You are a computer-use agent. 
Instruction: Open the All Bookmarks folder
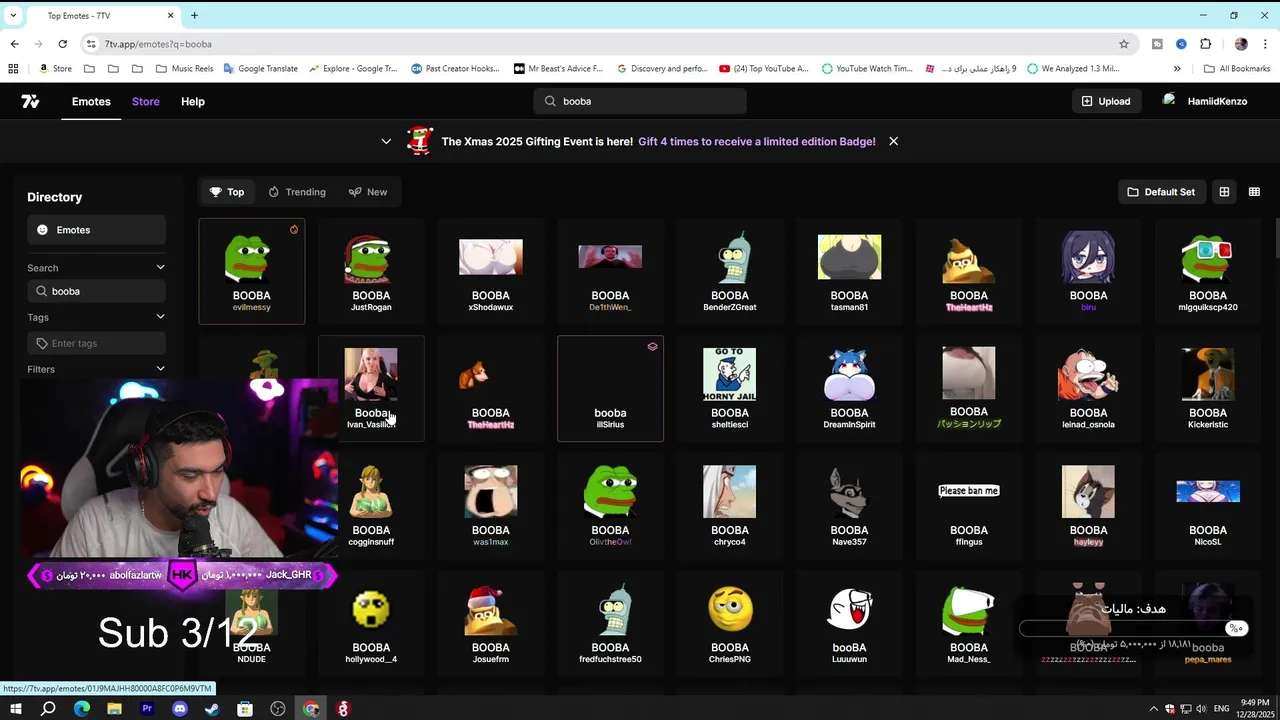point(1237,69)
